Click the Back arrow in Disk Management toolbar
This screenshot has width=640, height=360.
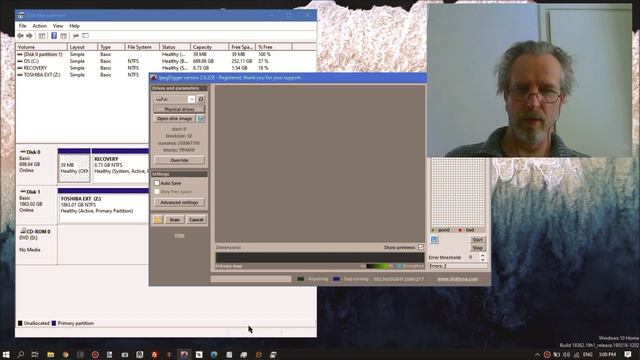[20, 36]
